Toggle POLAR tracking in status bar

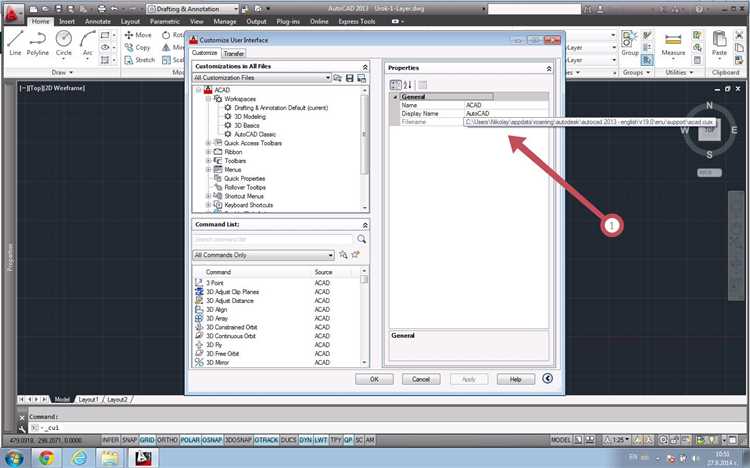click(x=190, y=440)
